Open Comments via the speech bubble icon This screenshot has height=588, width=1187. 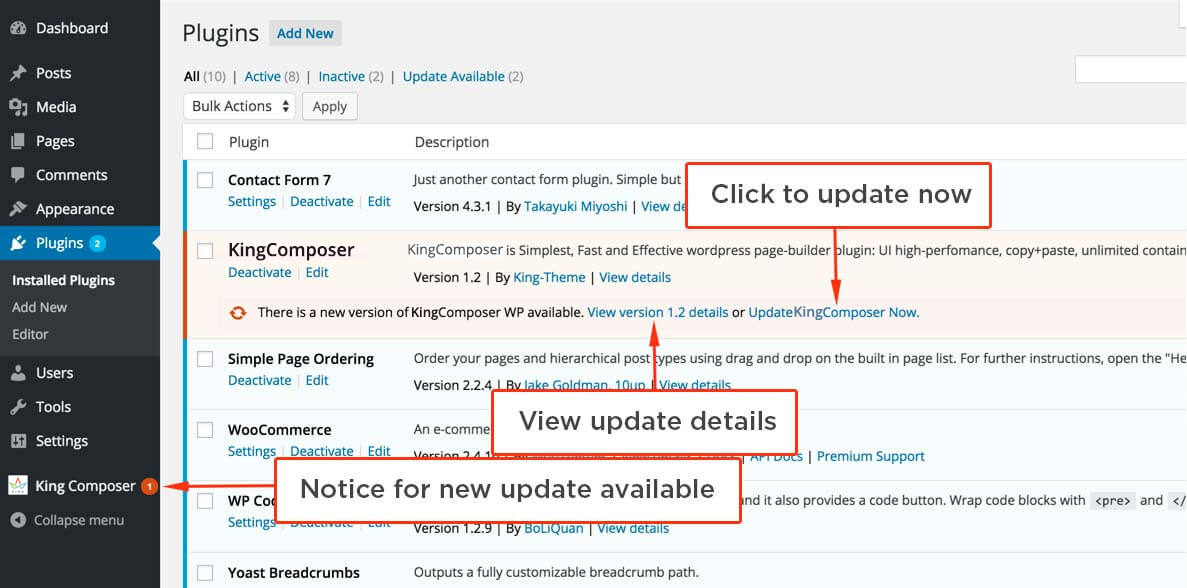point(18,175)
